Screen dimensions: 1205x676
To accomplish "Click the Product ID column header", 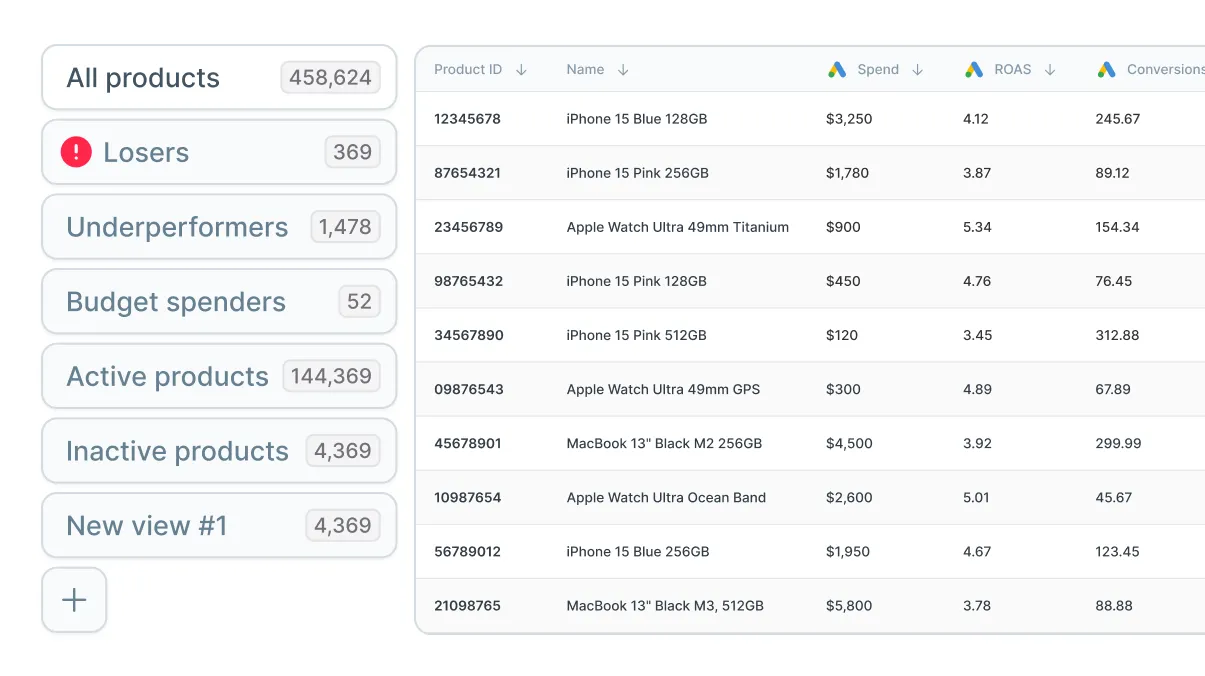I will coord(468,70).
